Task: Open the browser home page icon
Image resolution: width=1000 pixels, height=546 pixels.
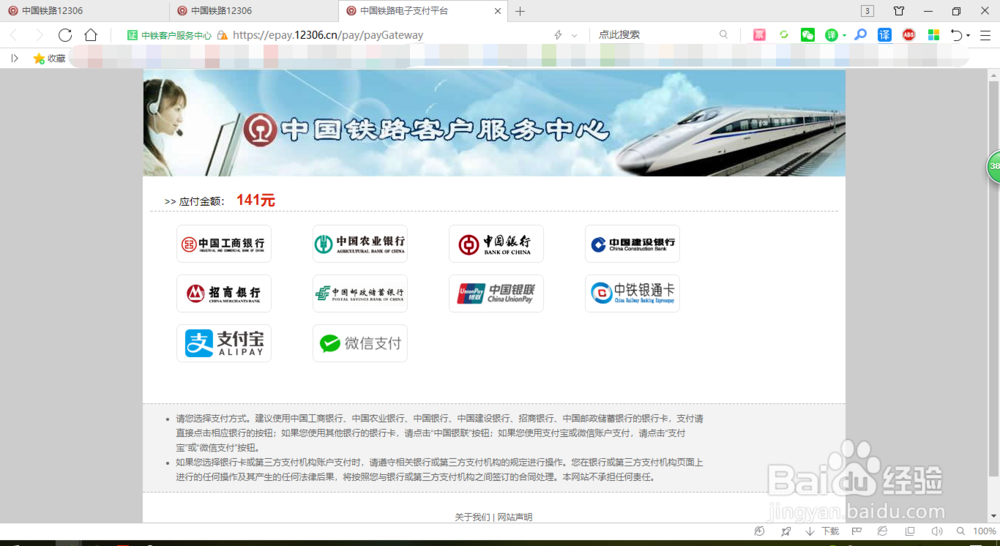Action: click(x=91, y=35)
